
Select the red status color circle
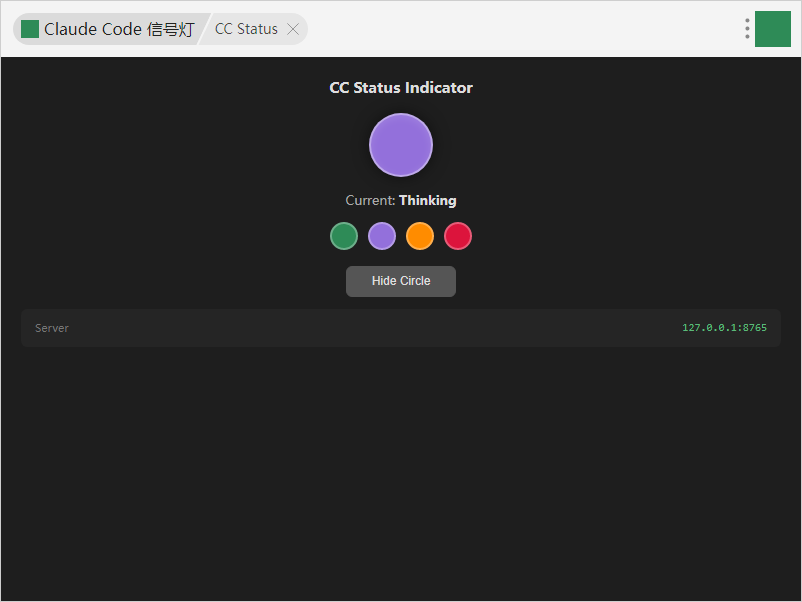pyautogui.click(x=458, y=236)
